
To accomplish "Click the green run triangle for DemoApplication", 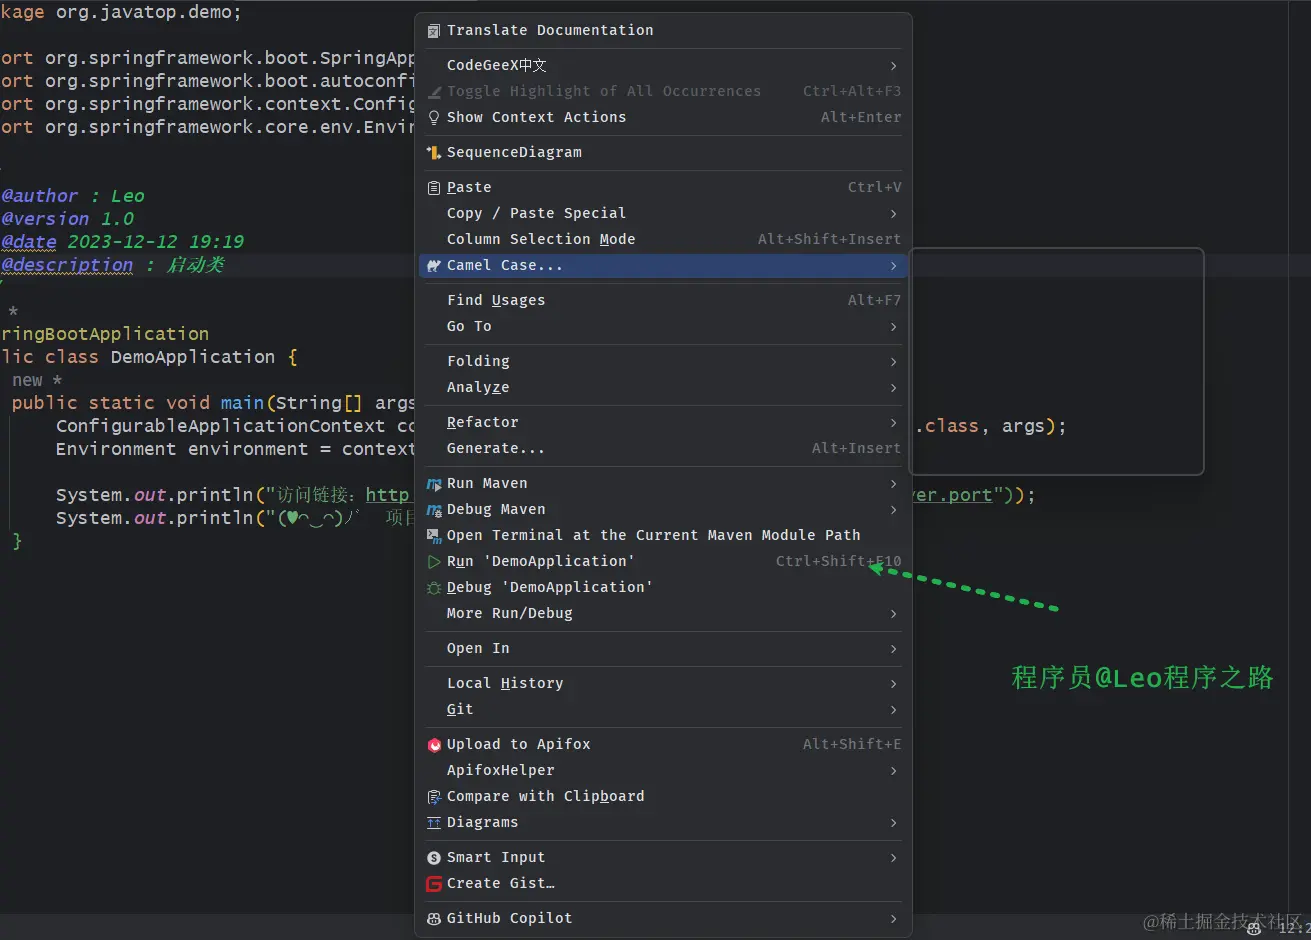I will coord(433,561).
